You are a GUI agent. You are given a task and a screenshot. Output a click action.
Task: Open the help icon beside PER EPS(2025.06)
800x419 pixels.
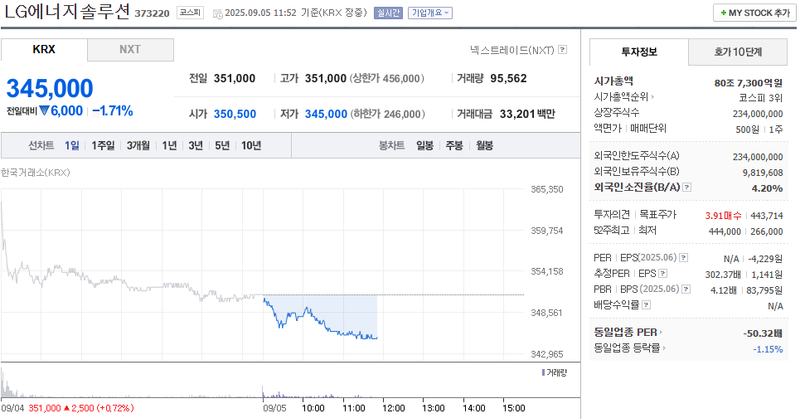[684, 258]
